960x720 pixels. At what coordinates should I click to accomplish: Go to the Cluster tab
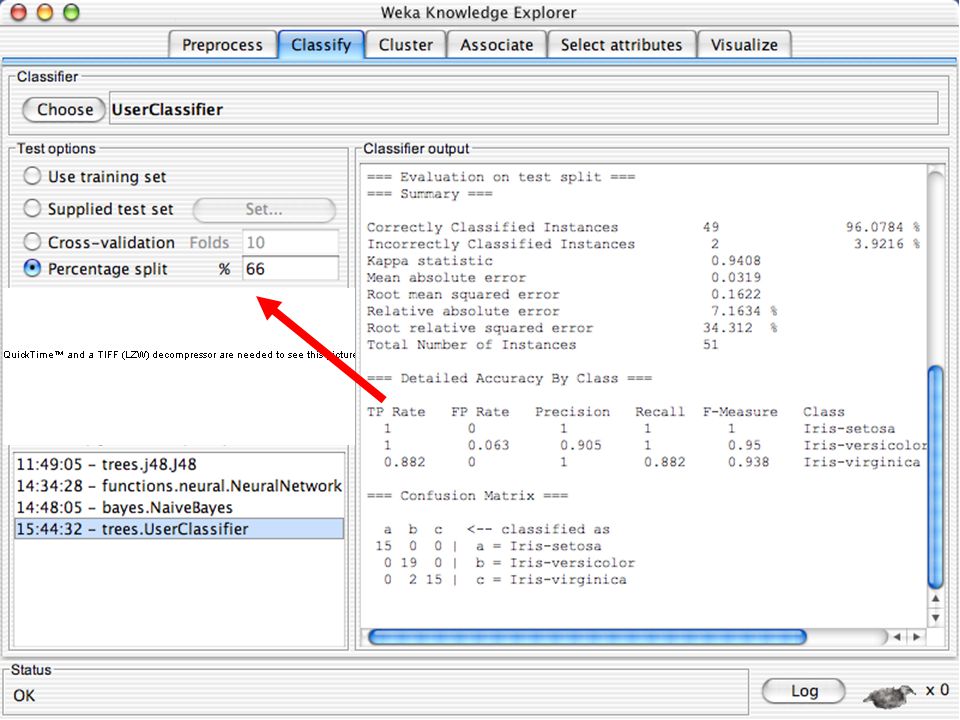(405, 45)
